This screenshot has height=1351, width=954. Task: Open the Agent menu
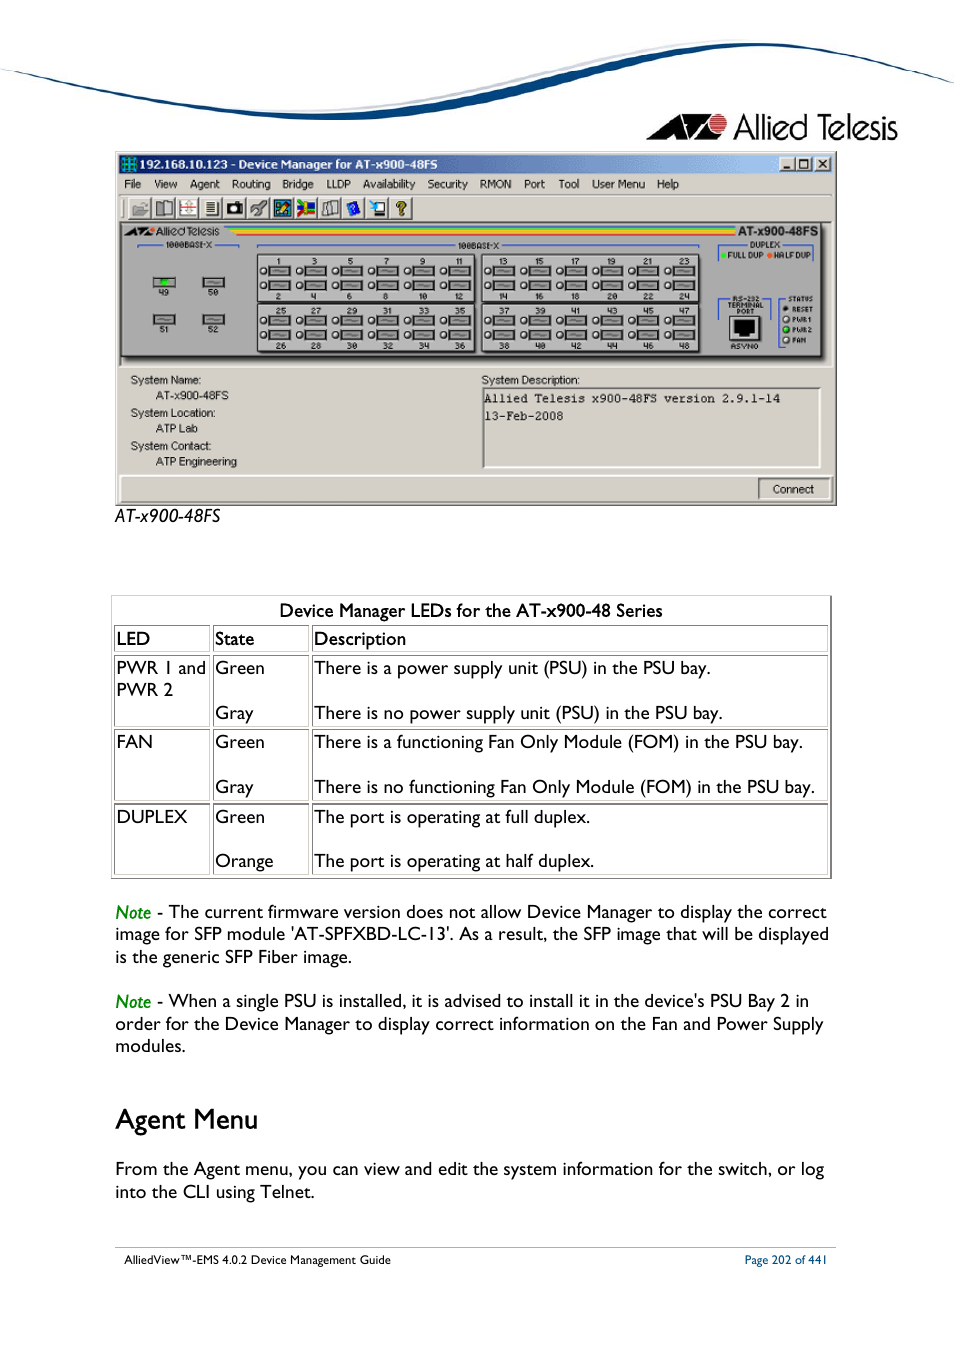205,184
